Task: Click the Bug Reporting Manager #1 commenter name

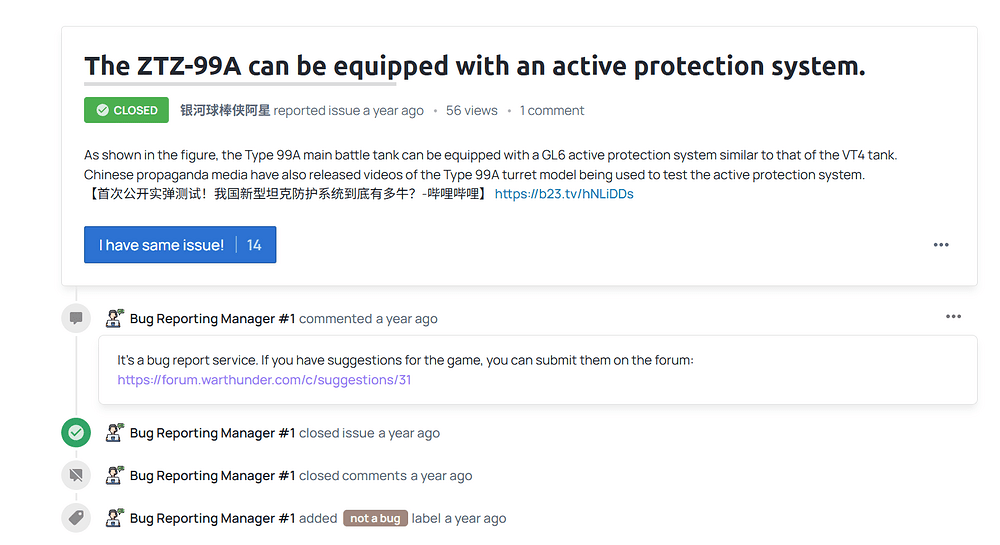Action: tap(212, 319)
